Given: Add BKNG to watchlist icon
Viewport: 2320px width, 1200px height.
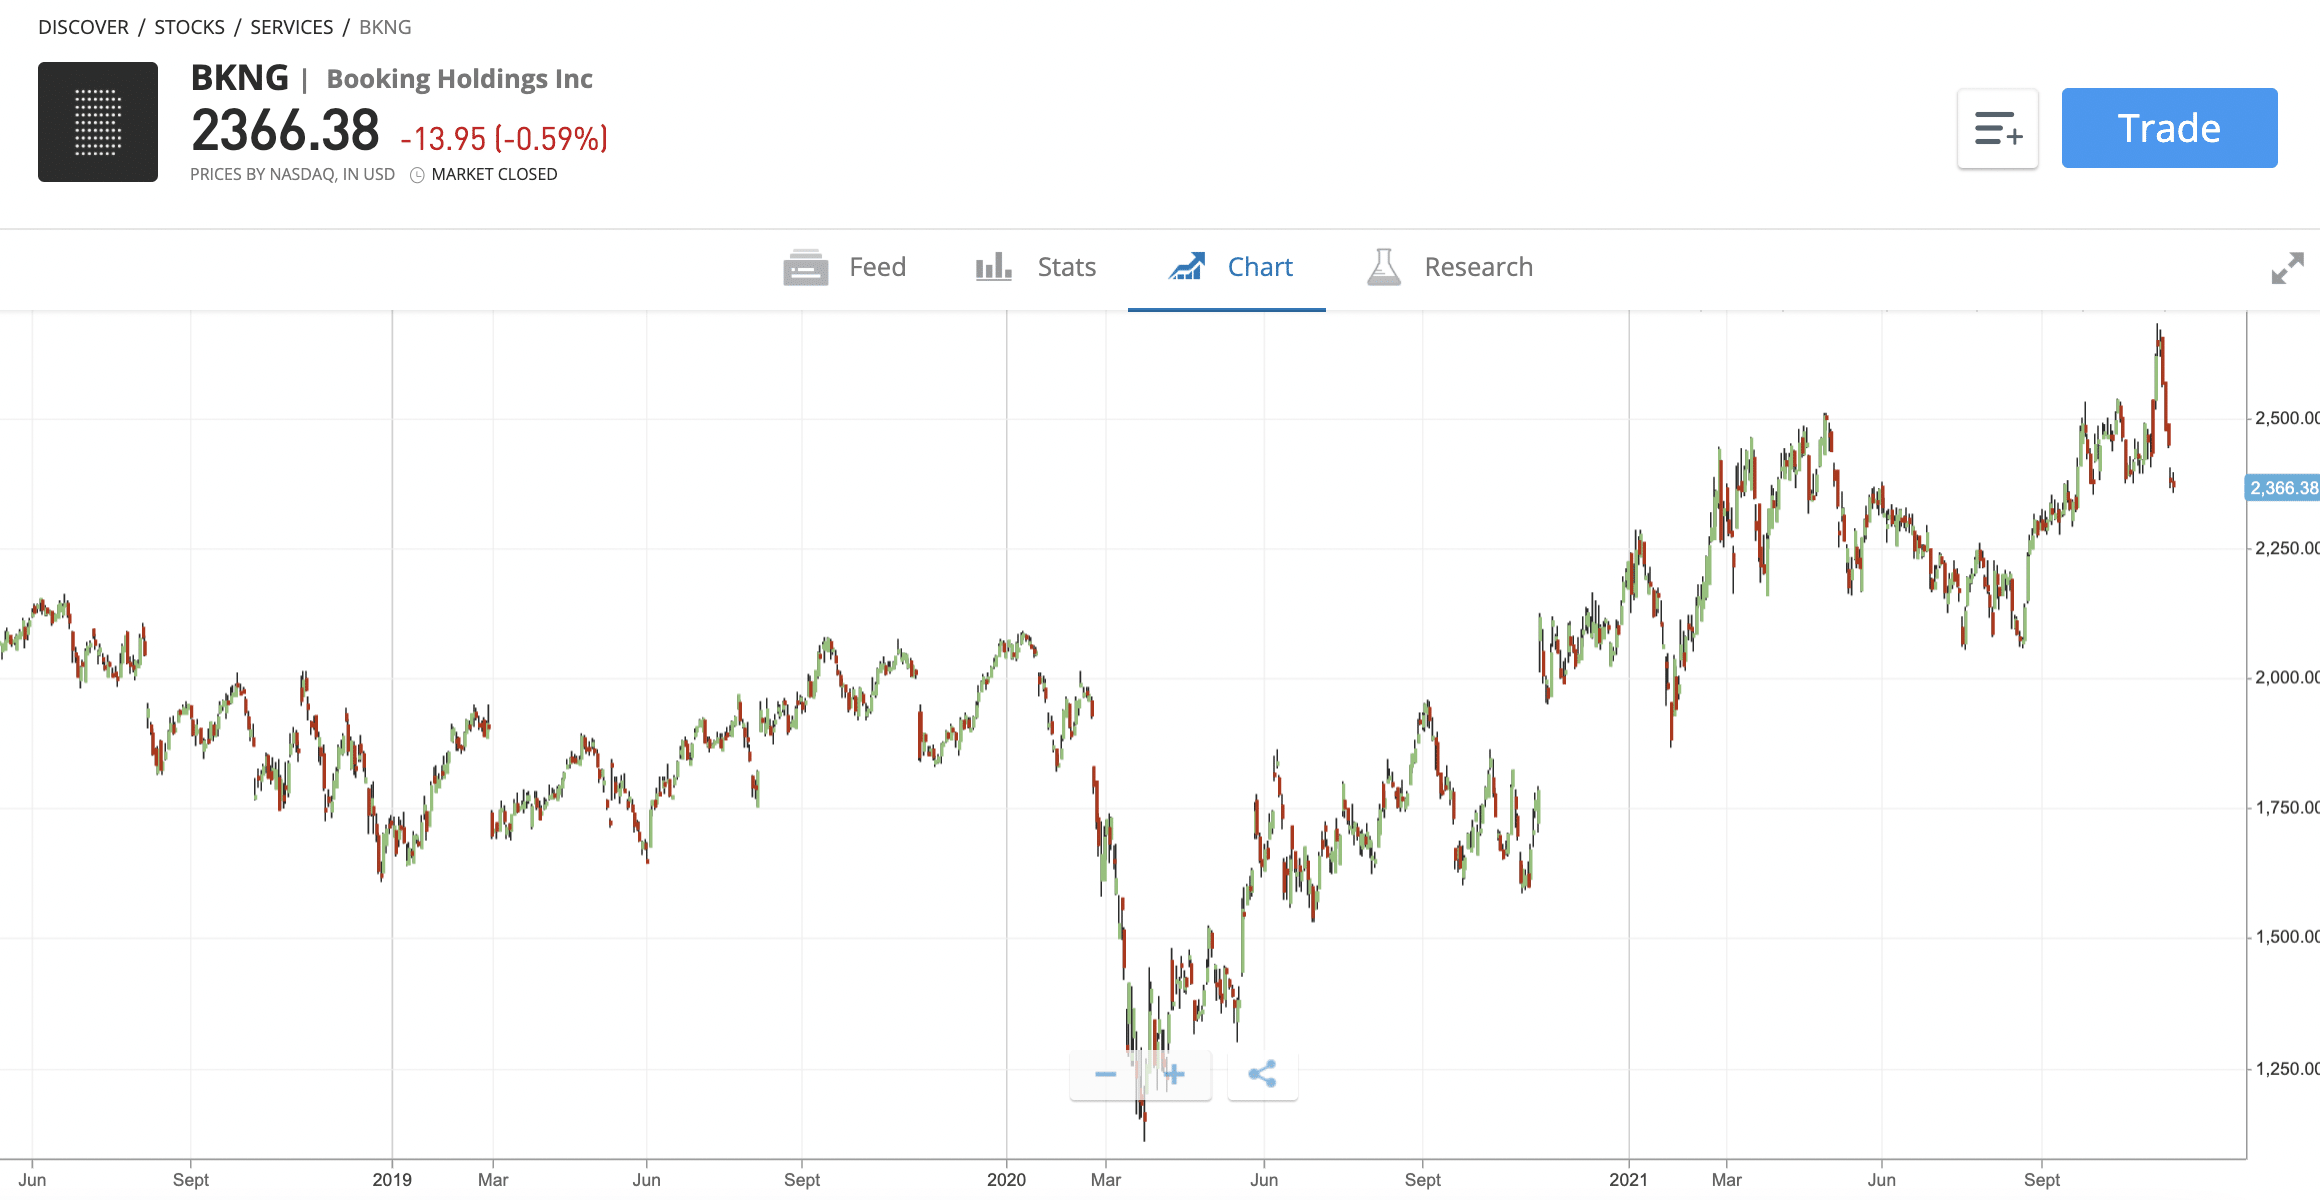Looking at the screenshot, I should pos(1998,129).
